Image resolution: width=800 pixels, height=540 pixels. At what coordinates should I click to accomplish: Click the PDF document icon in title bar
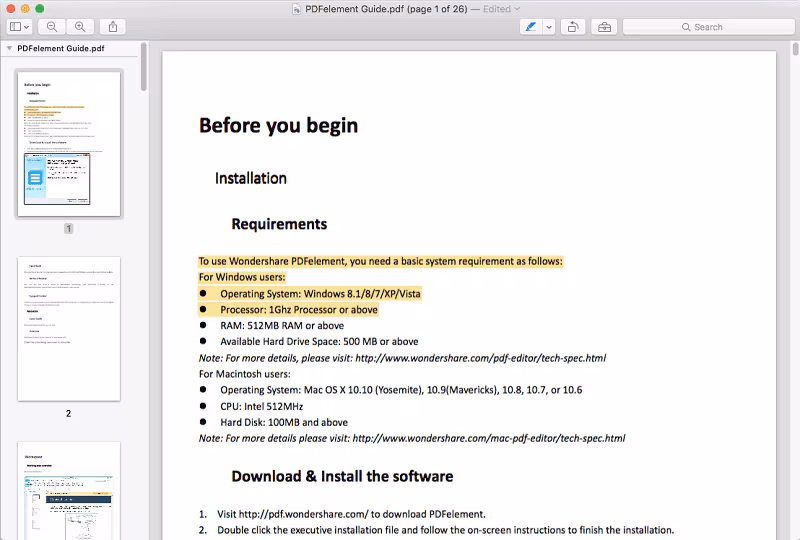296,9
